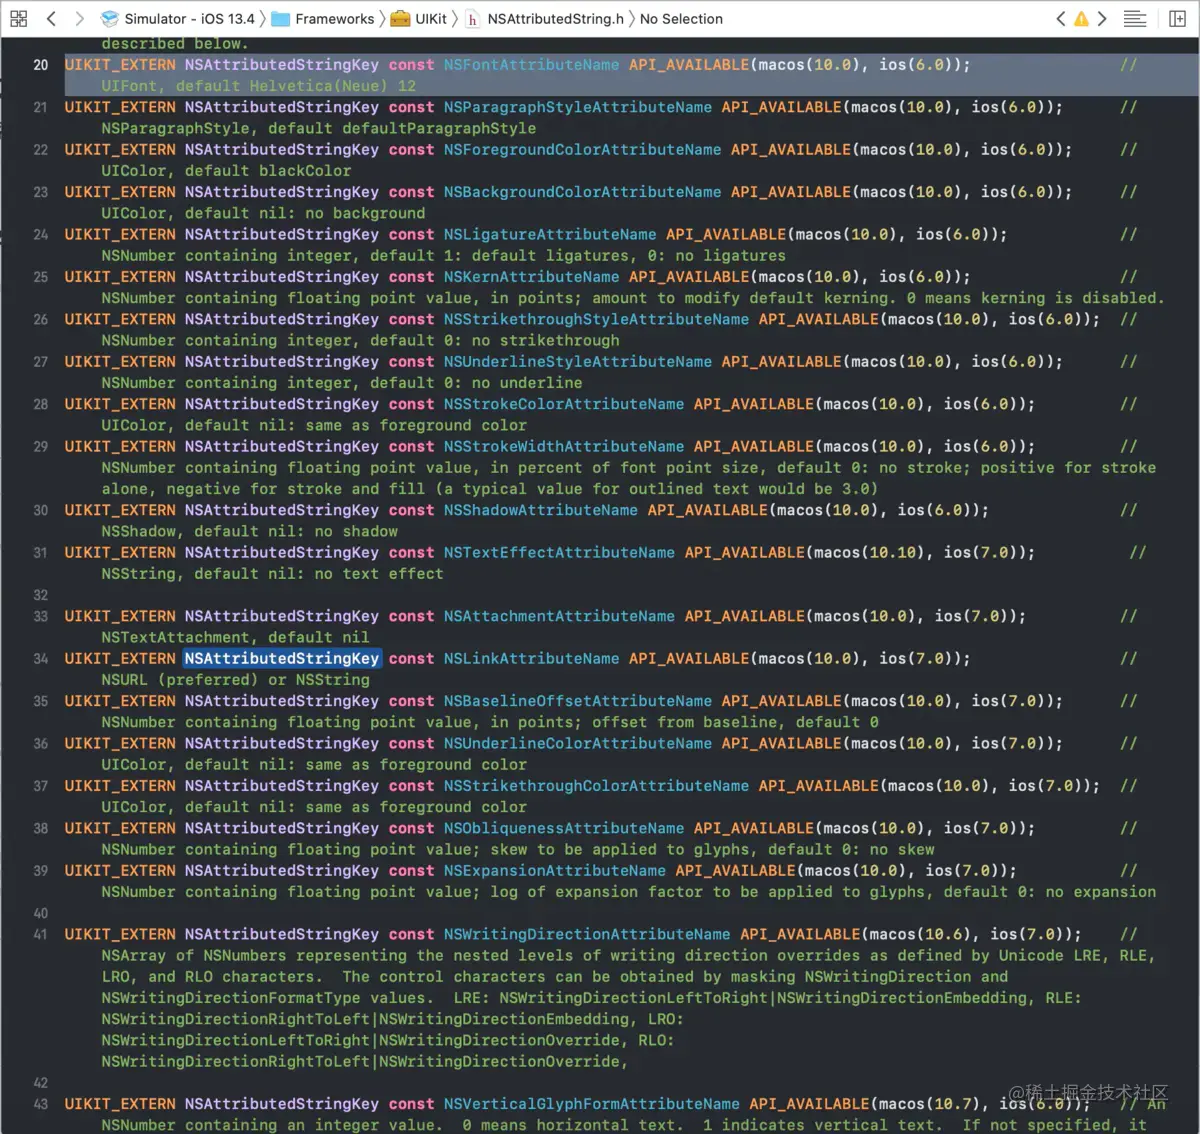This screenshot has height=1134, width=1200.
Task: Open the editor options lines icon
Action: [x=1135, y=18]
